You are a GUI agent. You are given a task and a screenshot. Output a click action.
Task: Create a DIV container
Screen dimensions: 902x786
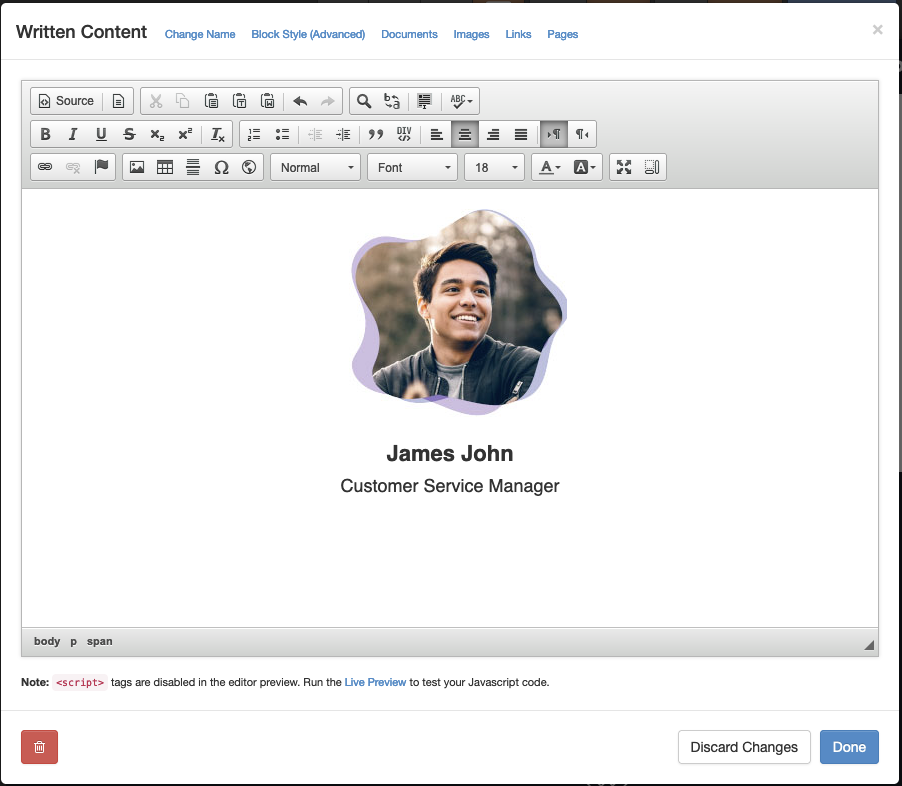[x=404, y=135]
